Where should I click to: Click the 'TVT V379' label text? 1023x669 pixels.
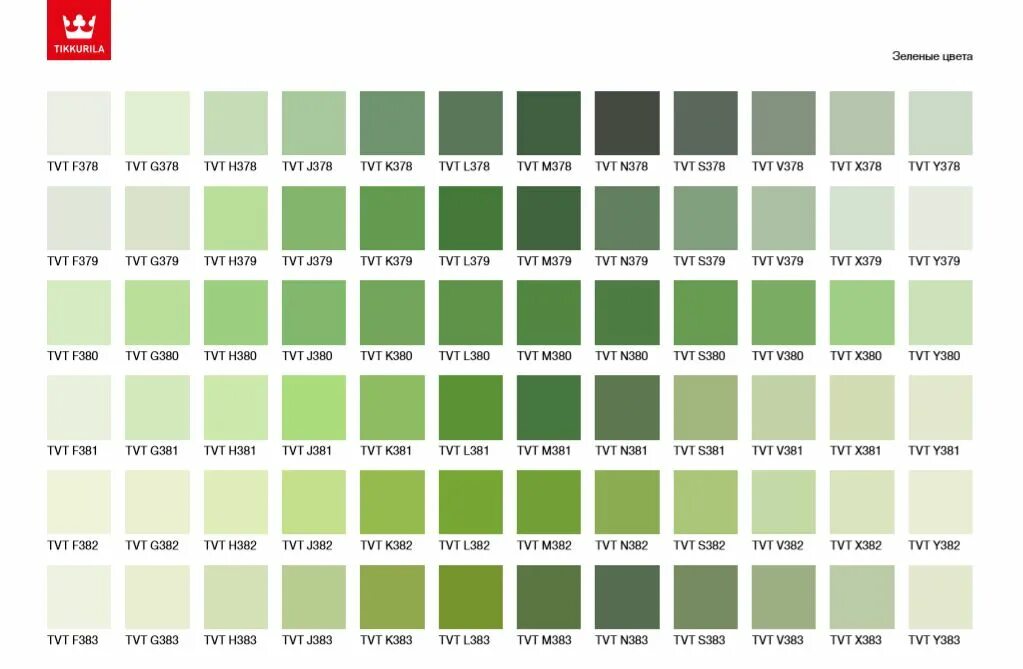coord(778,261)
